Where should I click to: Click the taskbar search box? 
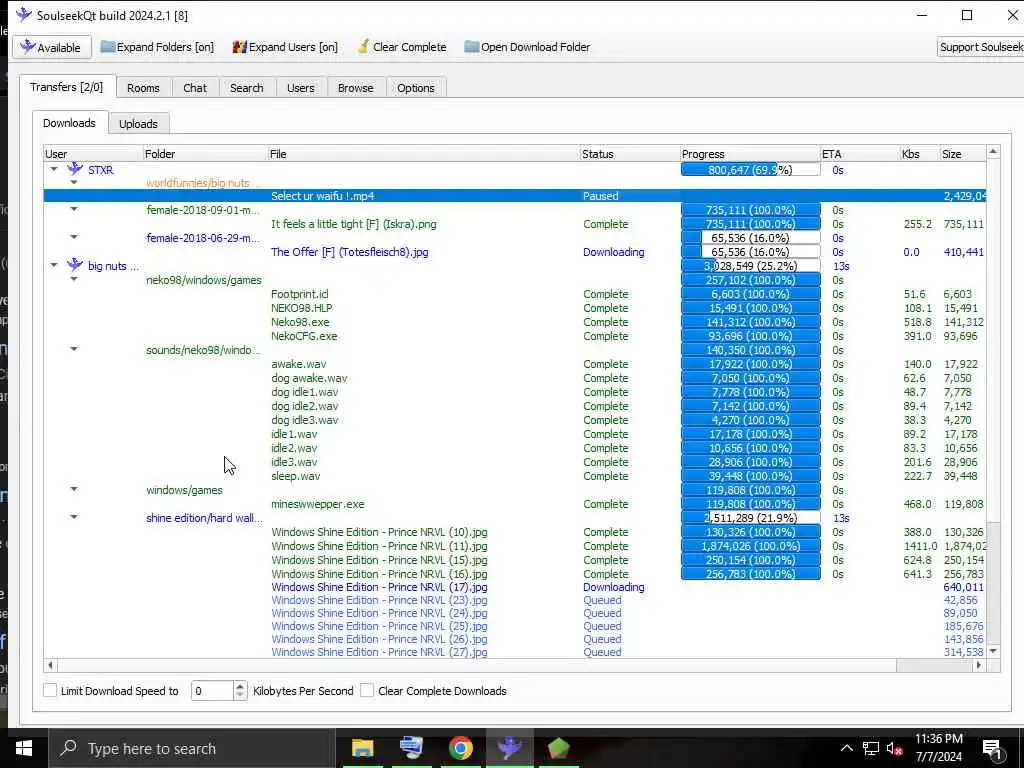[x=191, y=748]
